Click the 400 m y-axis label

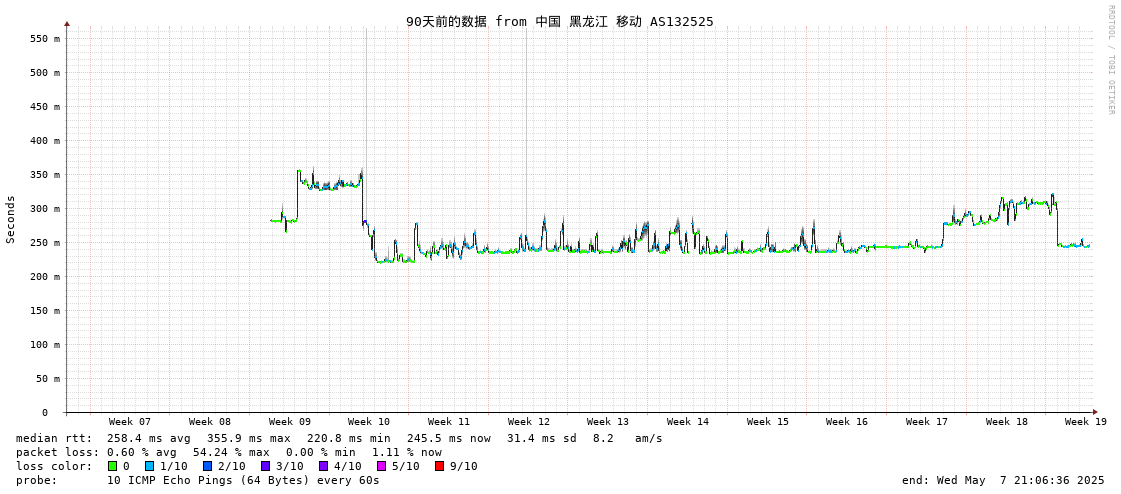[x=44, y=141]
